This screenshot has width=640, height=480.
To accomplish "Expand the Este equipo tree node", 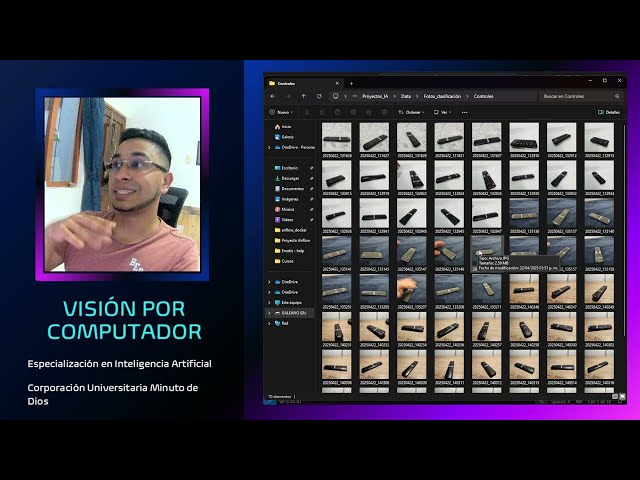I will [269, 302].
